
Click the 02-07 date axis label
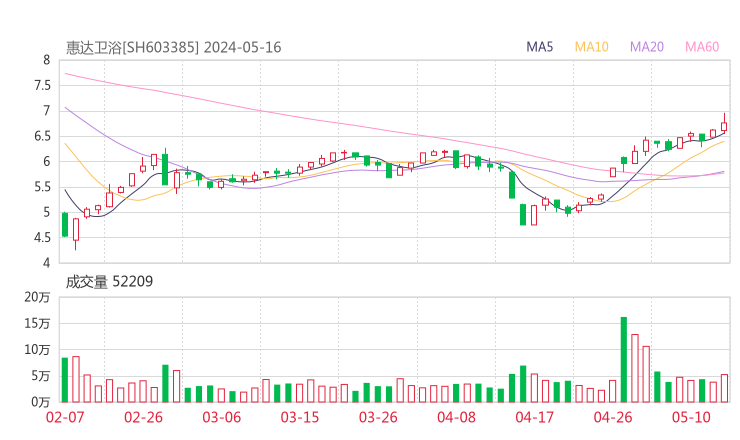pos(65,417)
